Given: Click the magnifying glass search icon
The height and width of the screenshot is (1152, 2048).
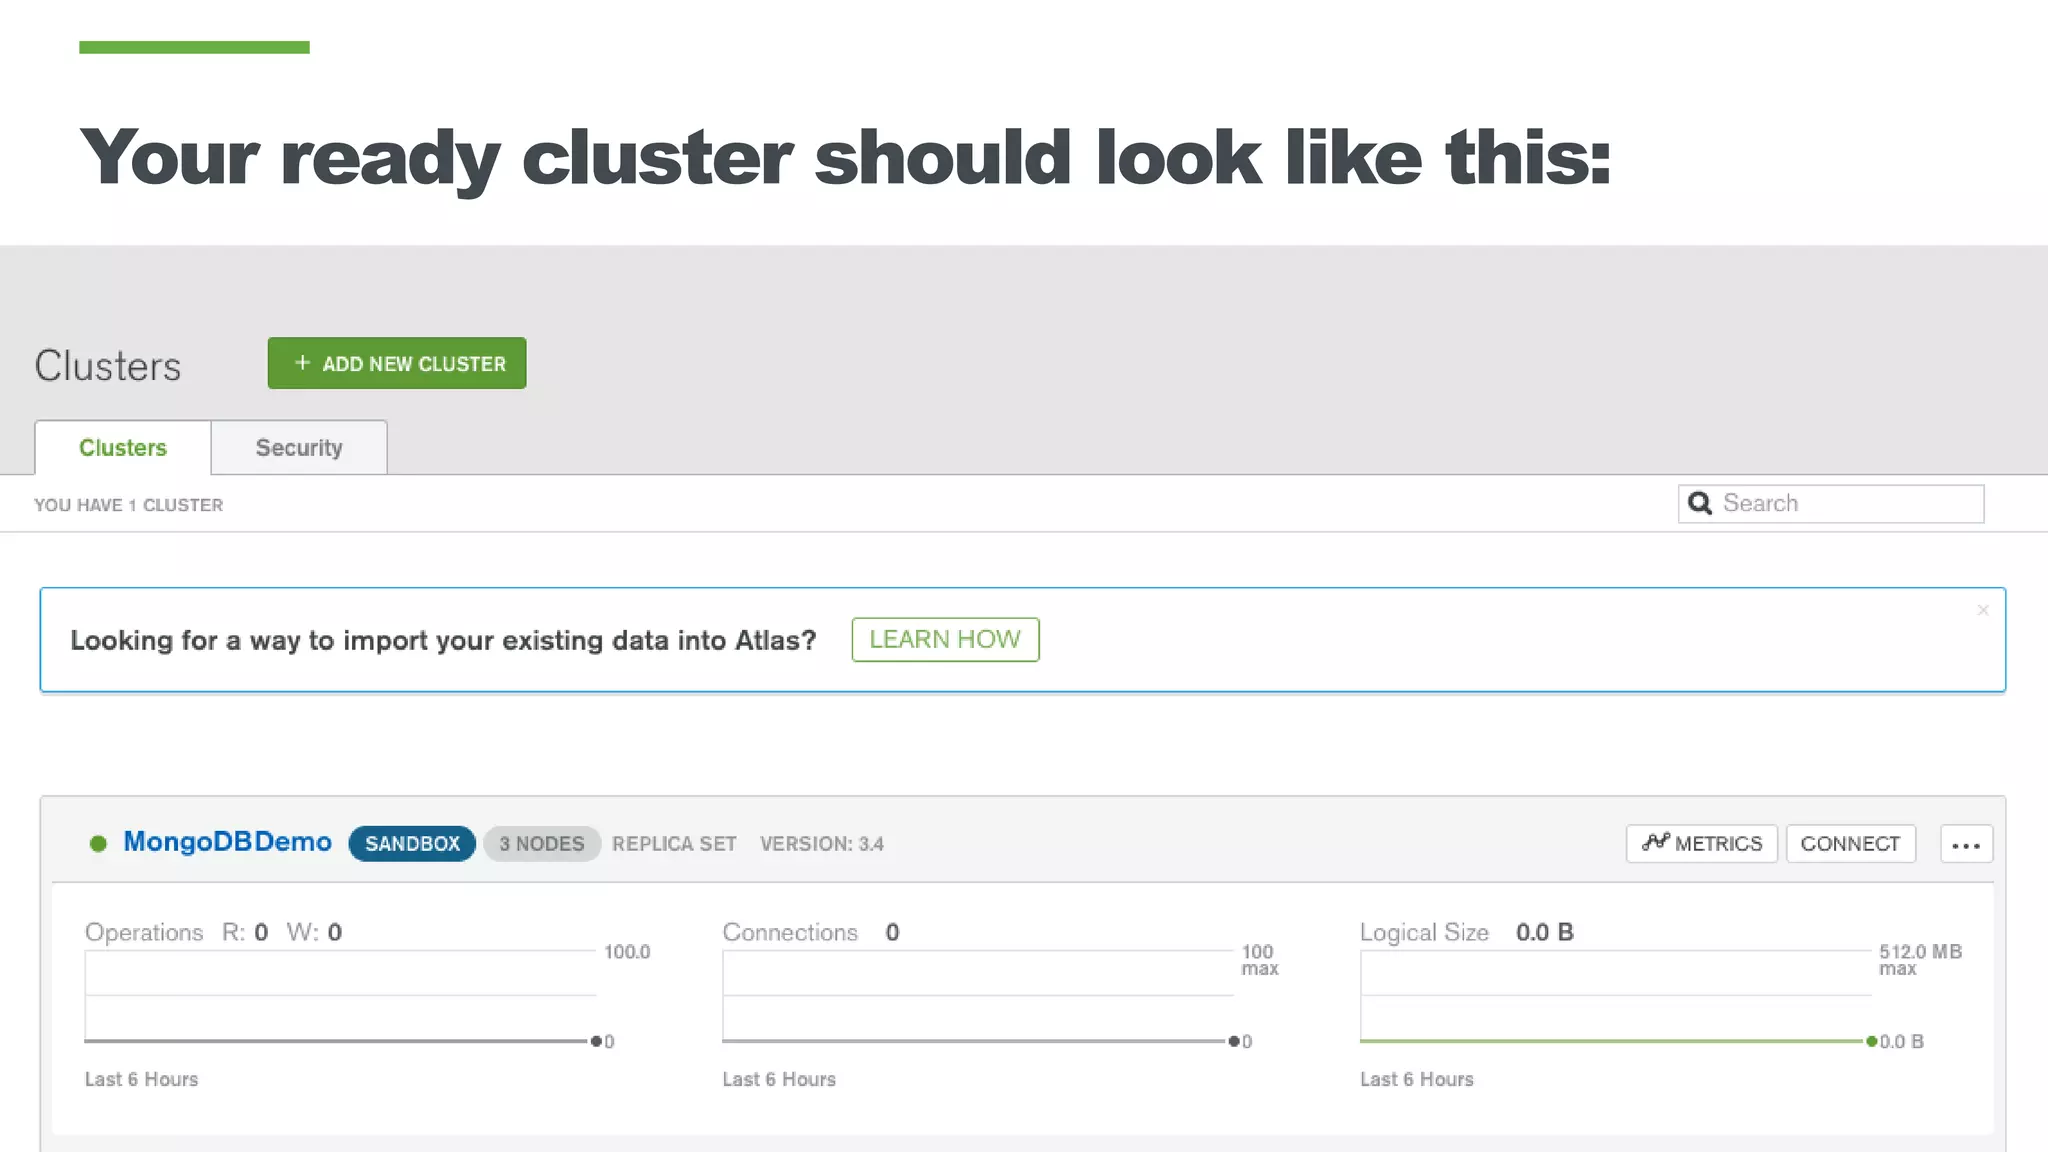Looking at the screenshot, I should pyautogui.click(x=1700, y=503).
